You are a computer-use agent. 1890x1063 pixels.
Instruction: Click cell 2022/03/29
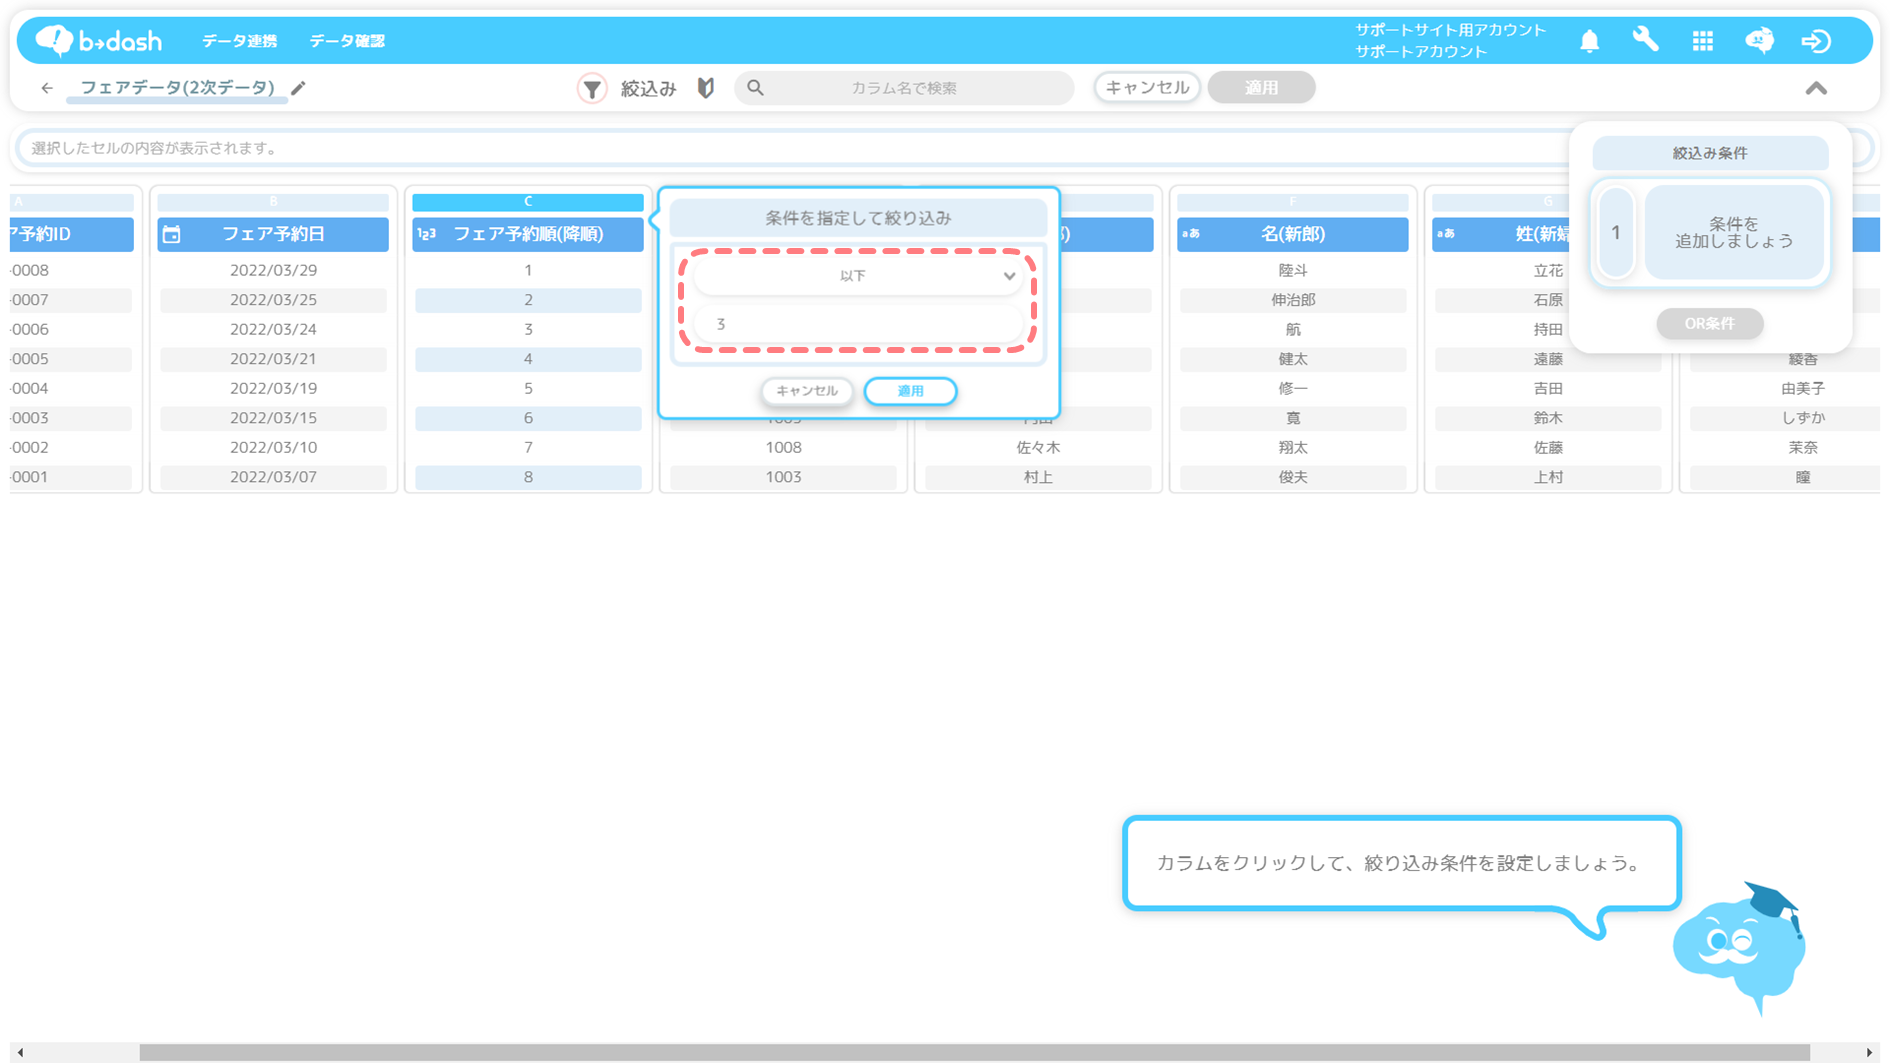coord(273,270)
